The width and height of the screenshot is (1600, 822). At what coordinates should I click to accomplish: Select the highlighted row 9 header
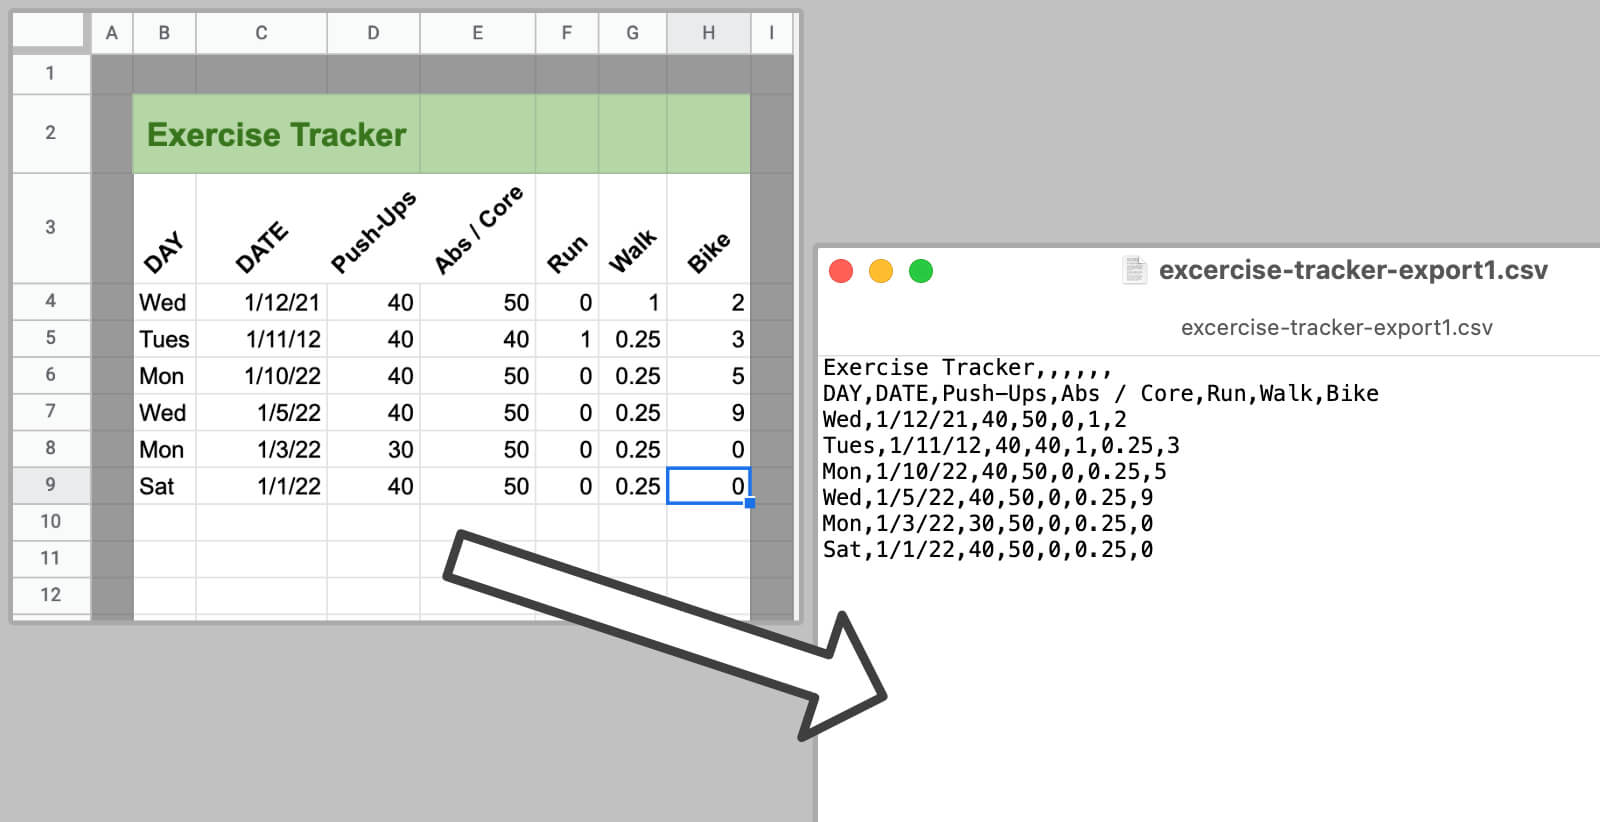pos(51,485)
